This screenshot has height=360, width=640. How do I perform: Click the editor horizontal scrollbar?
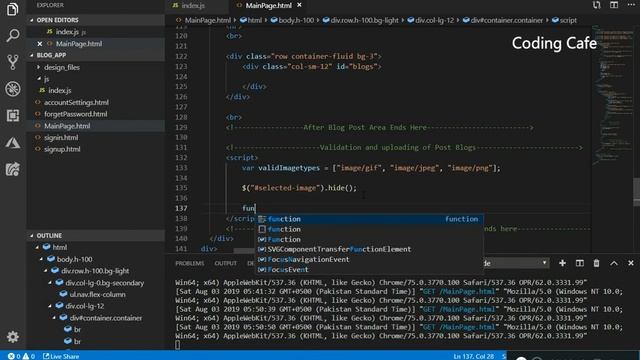point(244,251)
